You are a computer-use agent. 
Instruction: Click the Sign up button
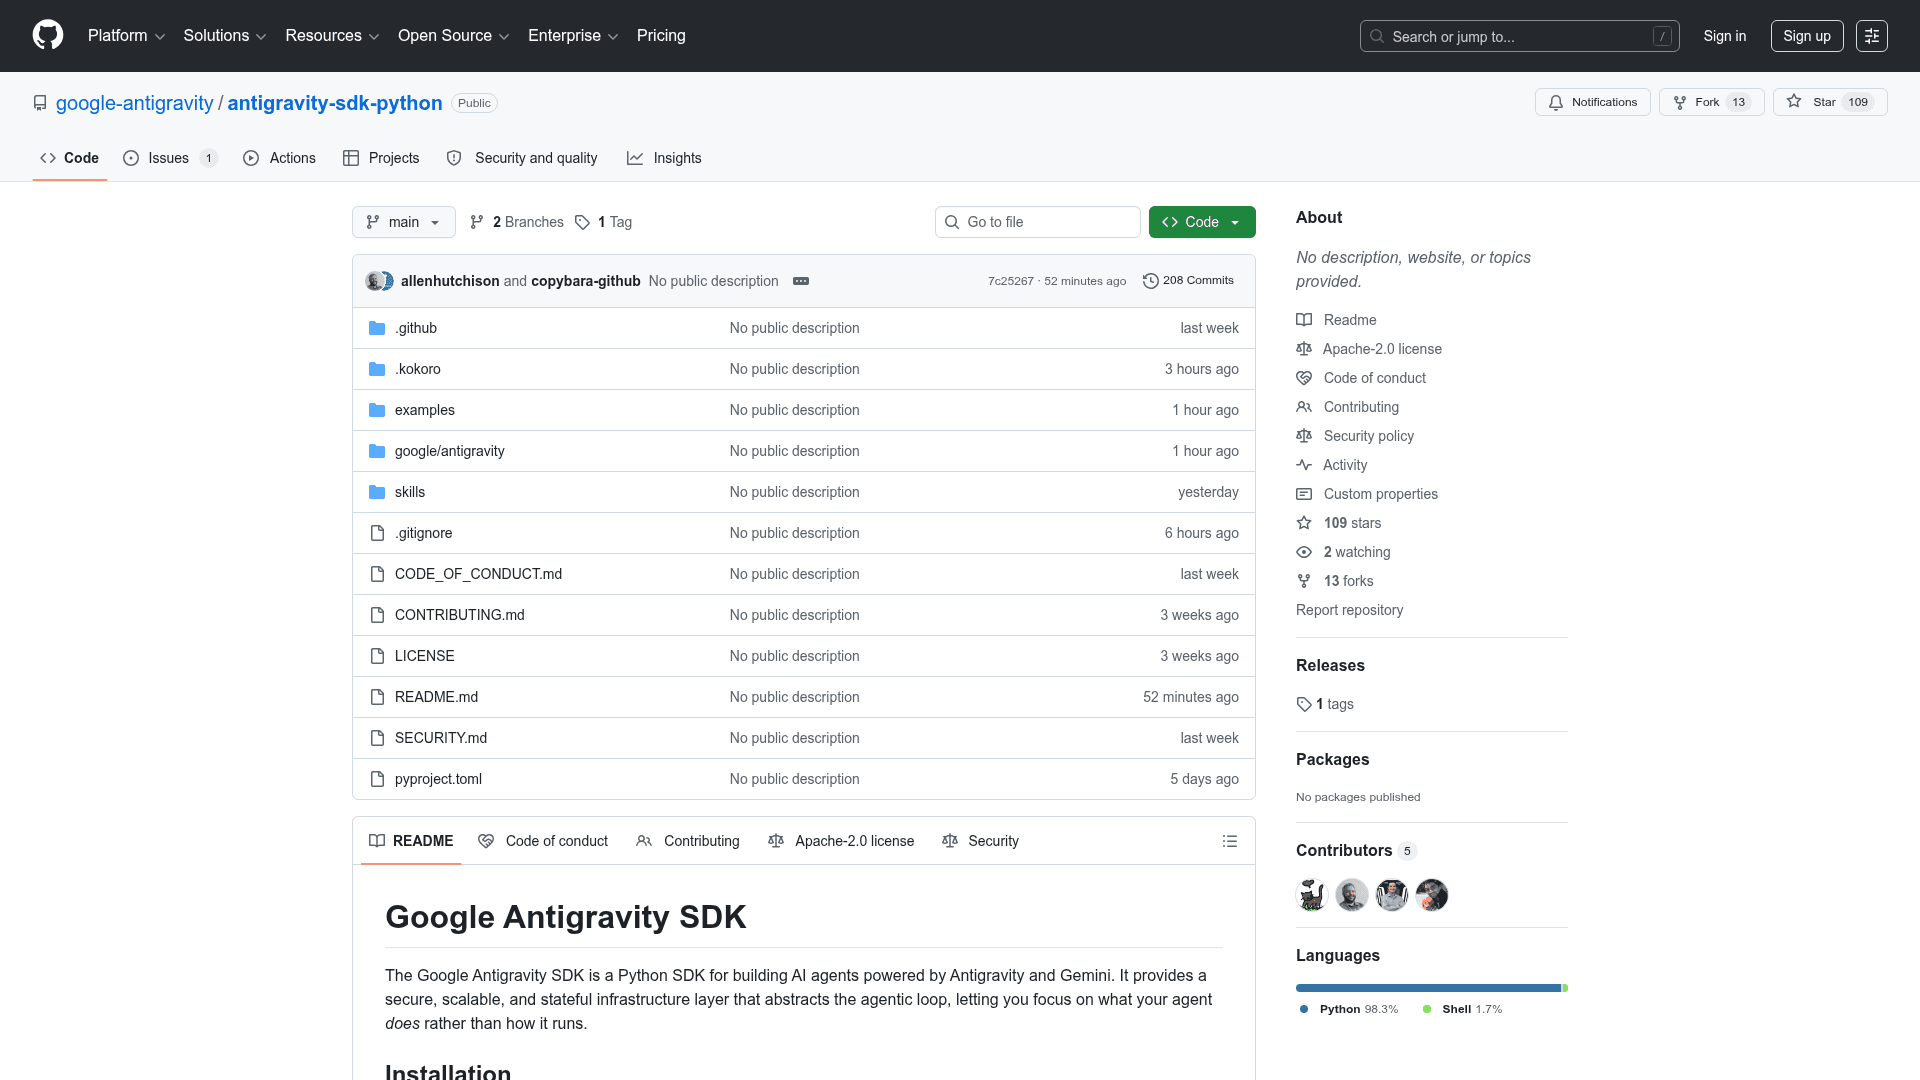1806,36
